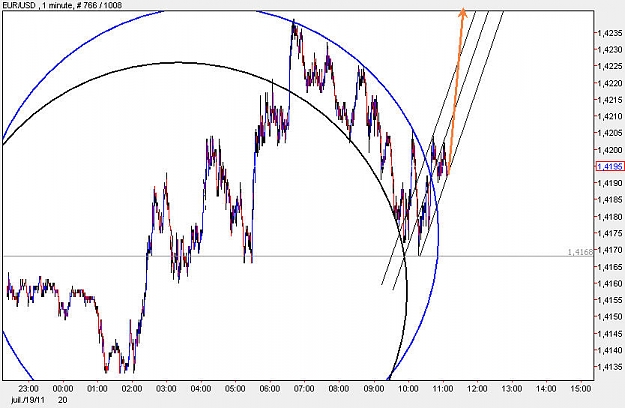This screenshot has height=408, width=625.
Task: Click the 09:00 time axis label
Action: [373, 388]
